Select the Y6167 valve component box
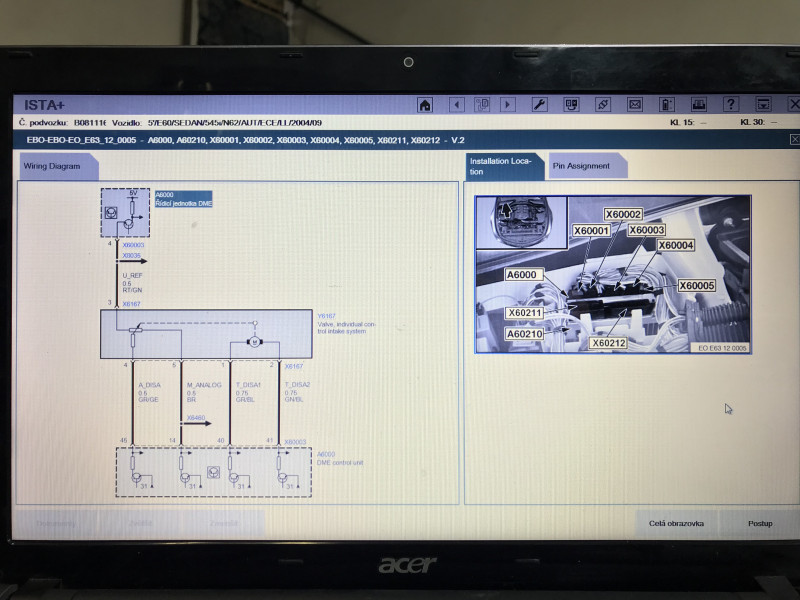 (206, 334)
